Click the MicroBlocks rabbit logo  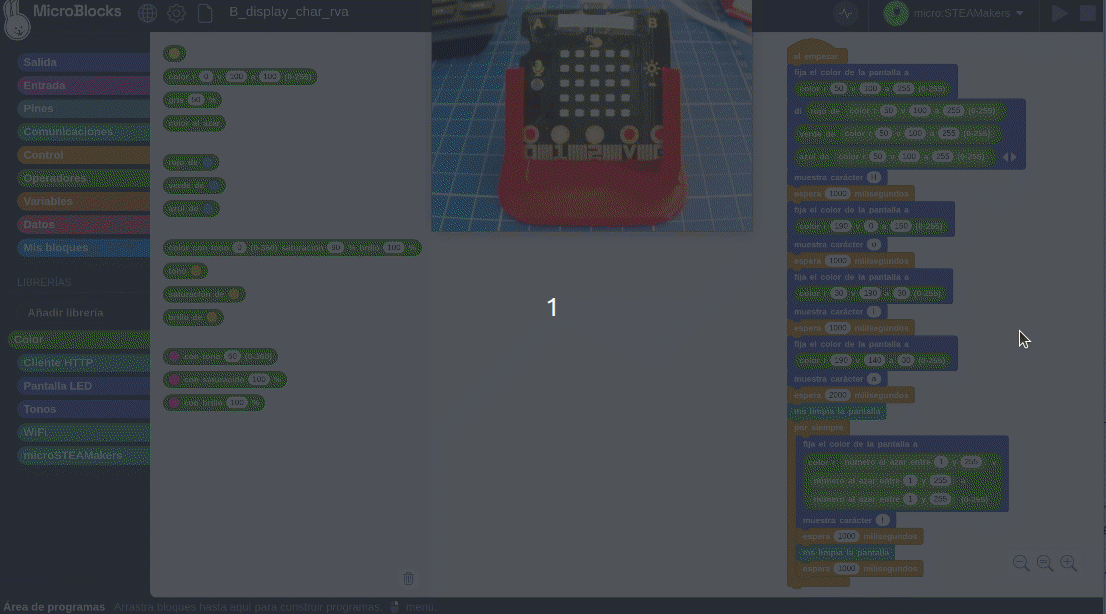point(16,20)
